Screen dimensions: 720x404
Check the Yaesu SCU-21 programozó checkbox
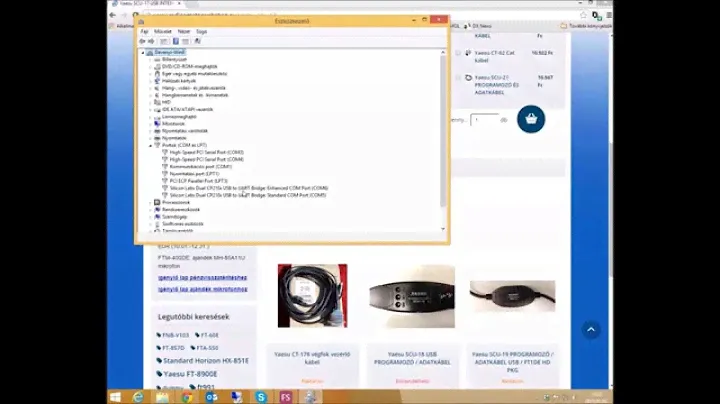pos(458,77)
